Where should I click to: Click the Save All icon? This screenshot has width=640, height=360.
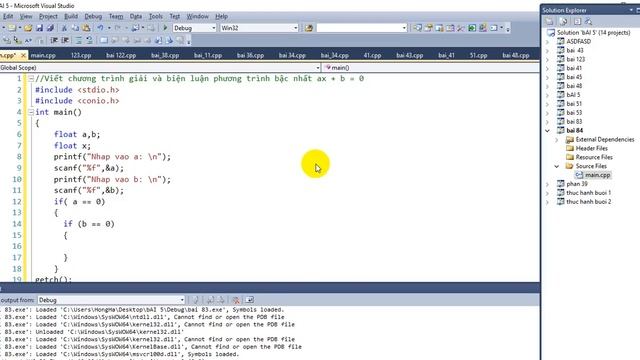coord(50,28)
